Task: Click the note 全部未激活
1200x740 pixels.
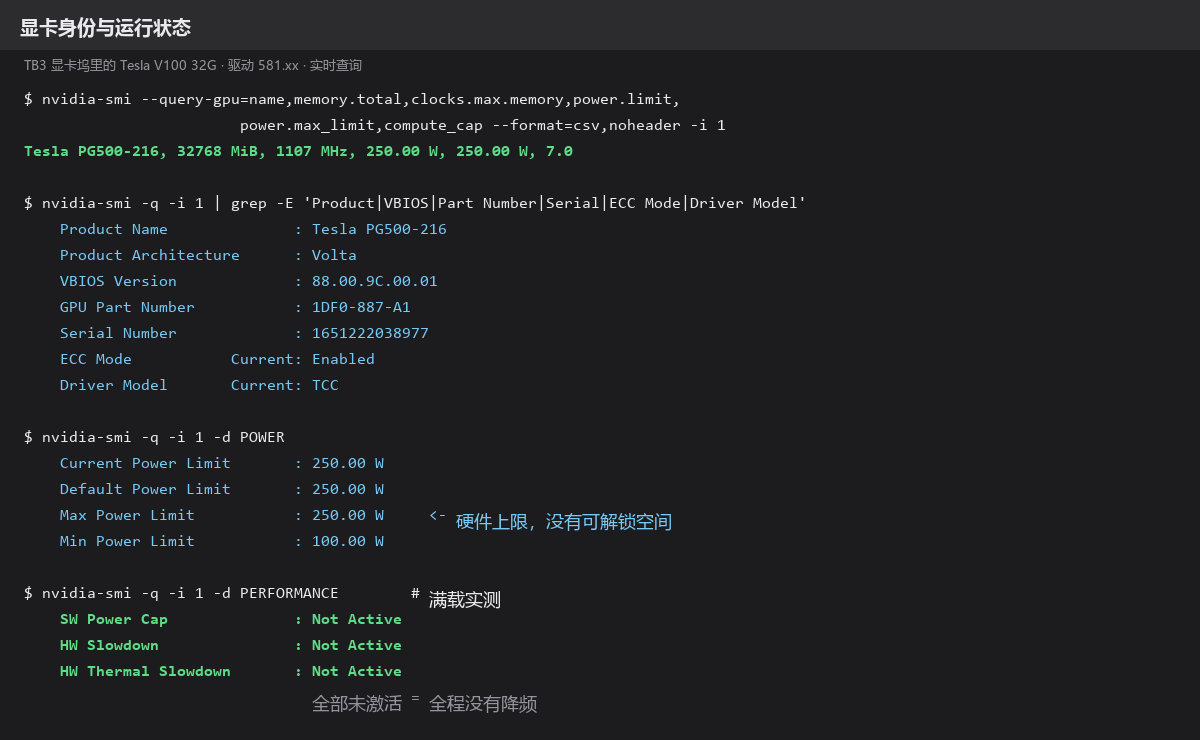Action: coord(357,704)
